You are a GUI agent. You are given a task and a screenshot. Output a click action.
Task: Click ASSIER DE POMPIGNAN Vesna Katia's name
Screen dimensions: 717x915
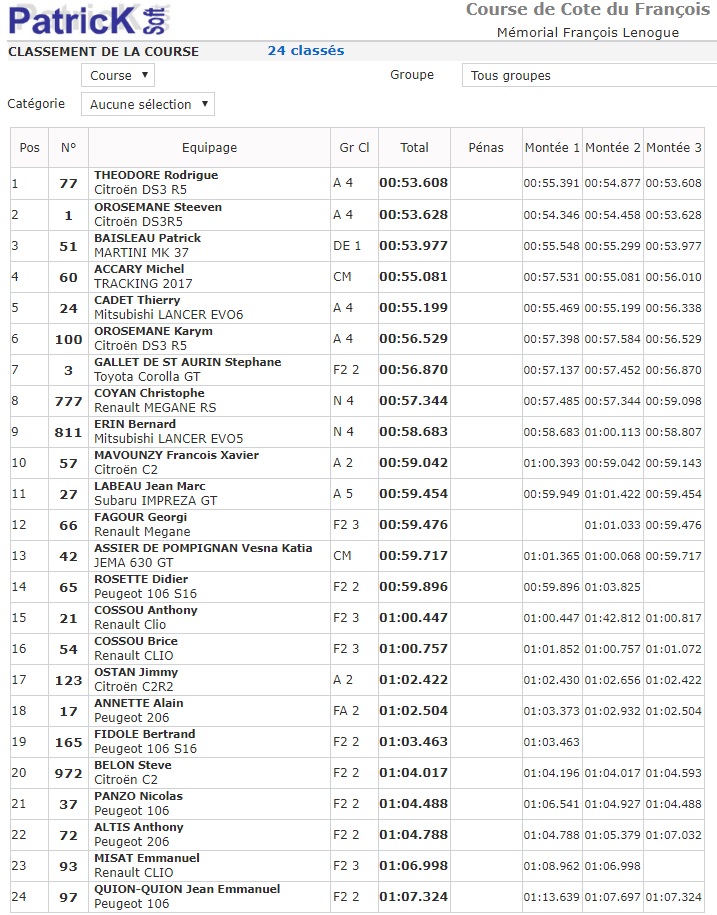[203, 548]
